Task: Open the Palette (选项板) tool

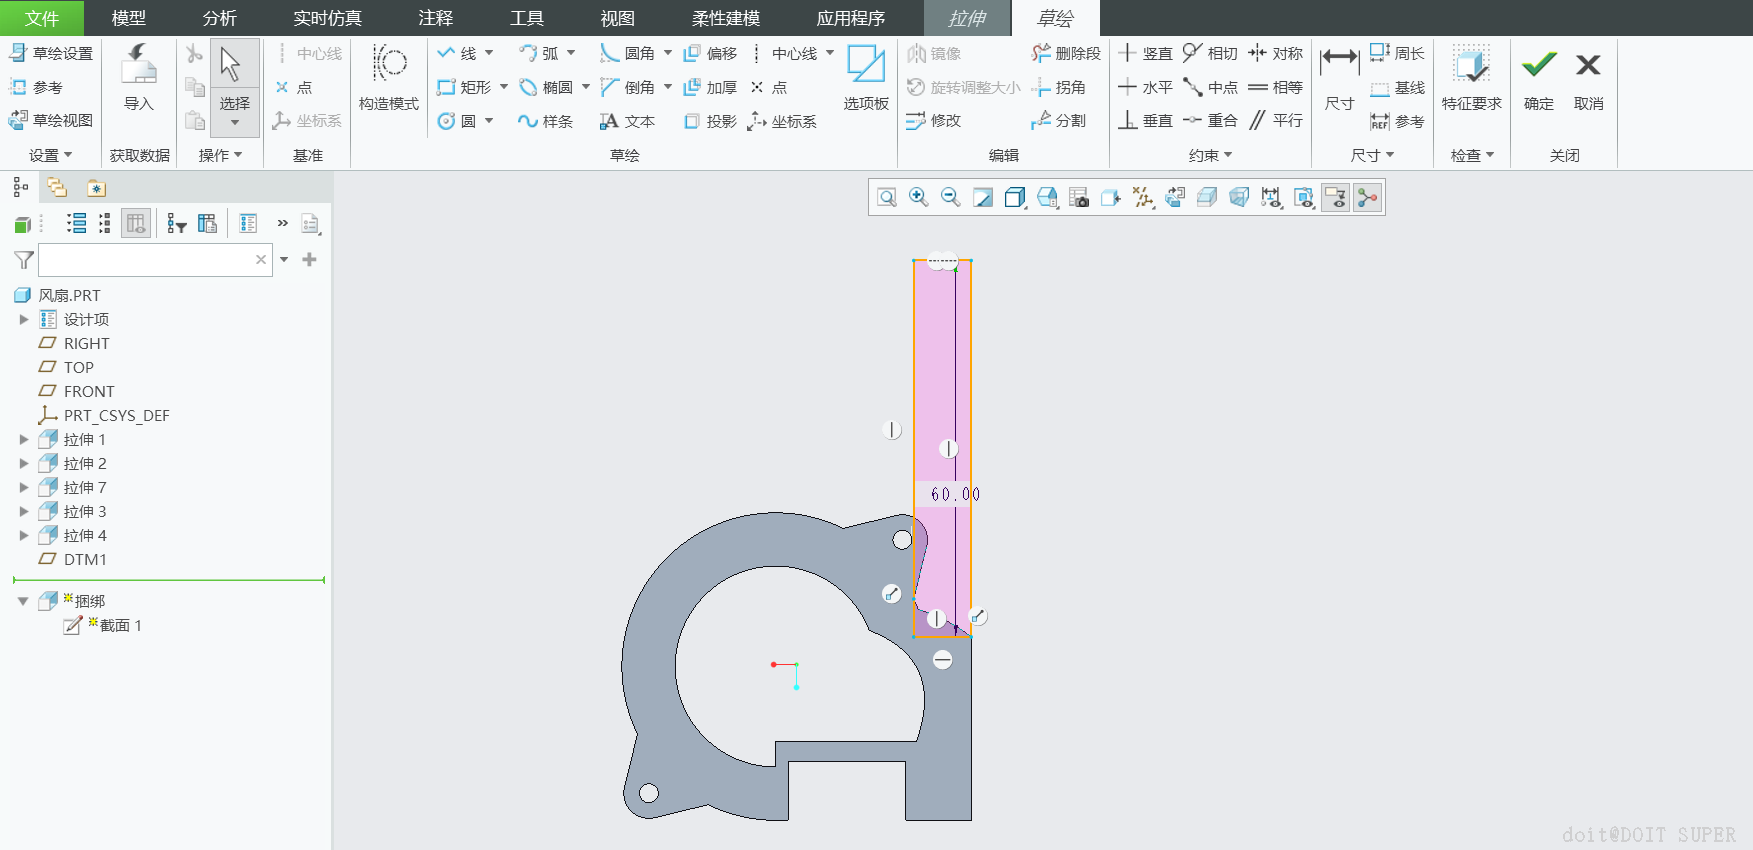Action: 865,76
